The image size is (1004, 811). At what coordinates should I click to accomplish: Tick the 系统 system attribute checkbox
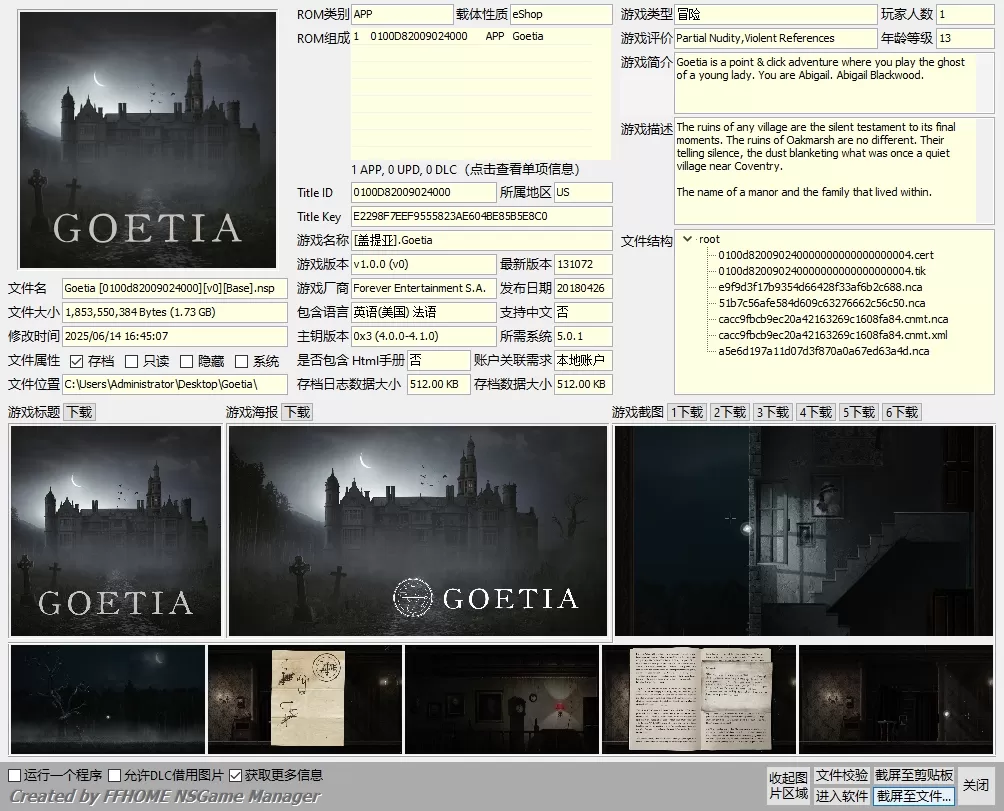click(241, 361)
